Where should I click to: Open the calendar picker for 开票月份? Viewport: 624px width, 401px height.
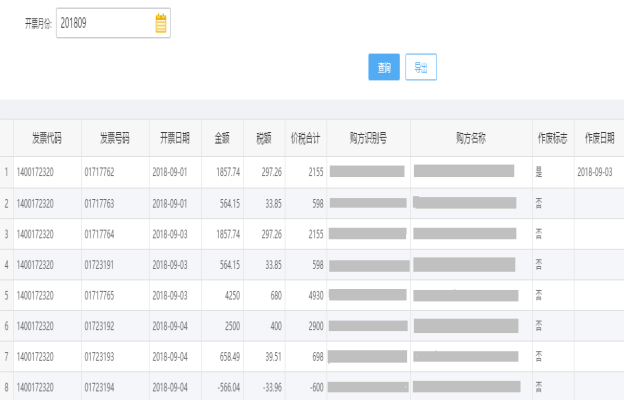pyautogui.click(x=161, y=24)
